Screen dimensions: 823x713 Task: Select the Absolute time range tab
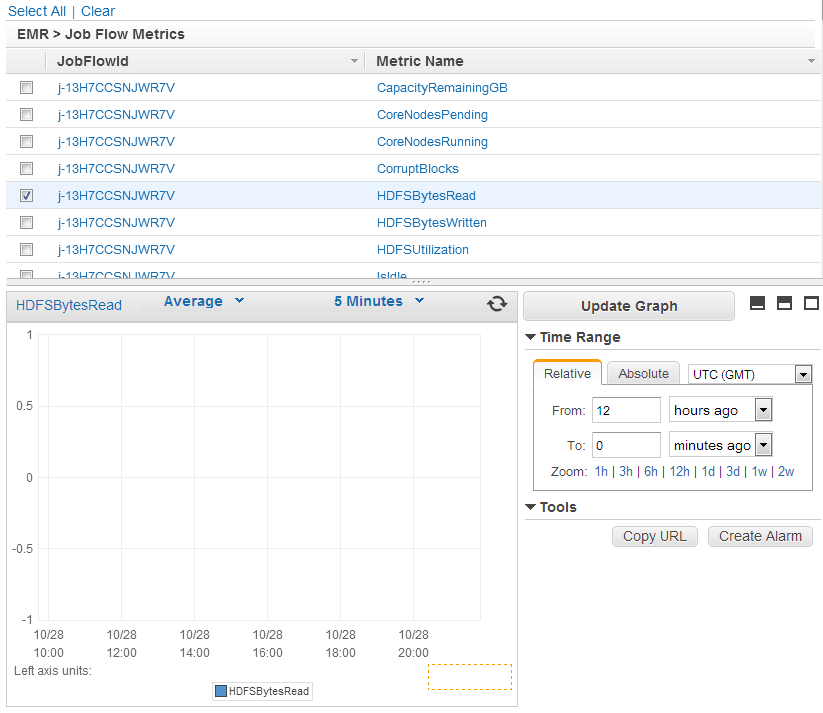click(x=643, y=373)
